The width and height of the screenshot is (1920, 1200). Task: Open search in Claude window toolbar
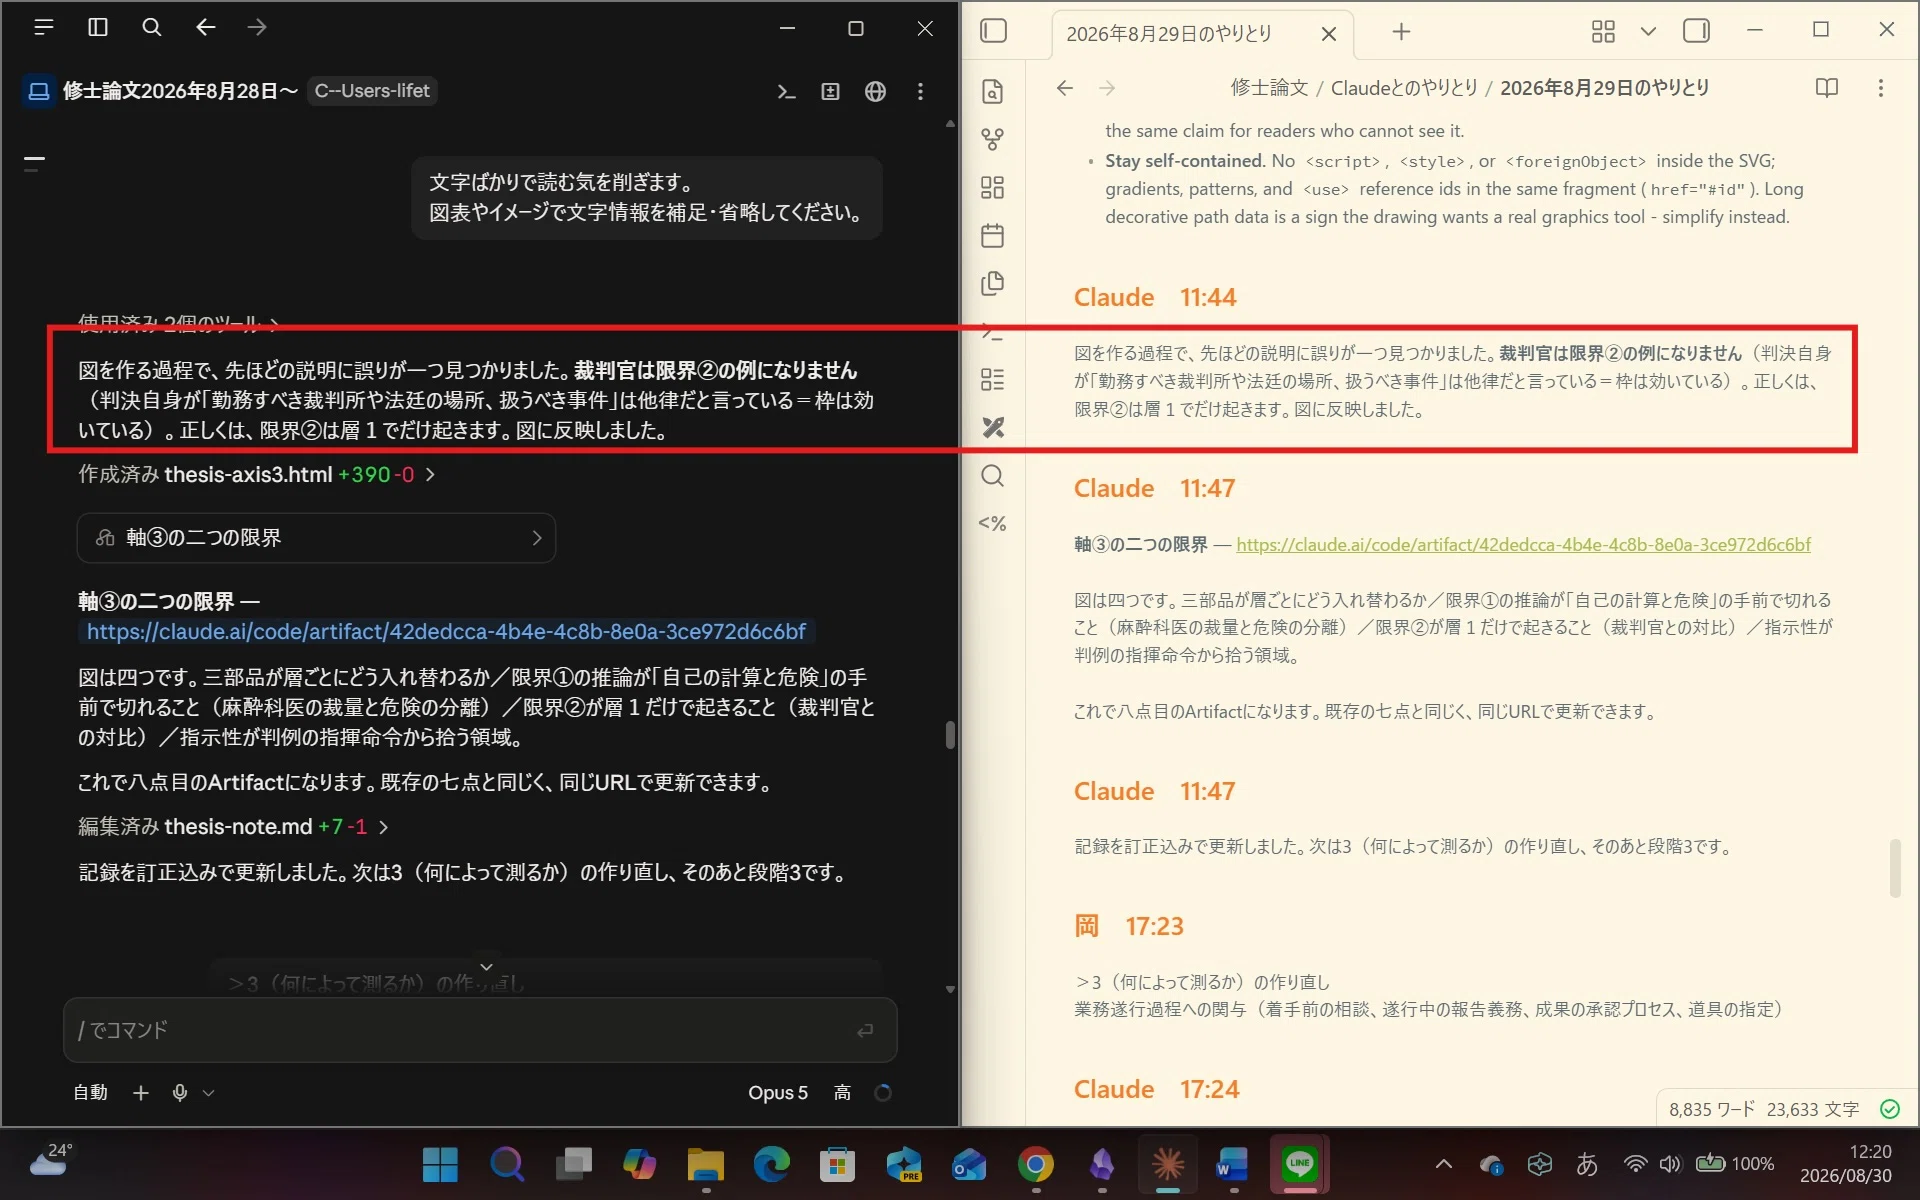(x=151, y=28)
